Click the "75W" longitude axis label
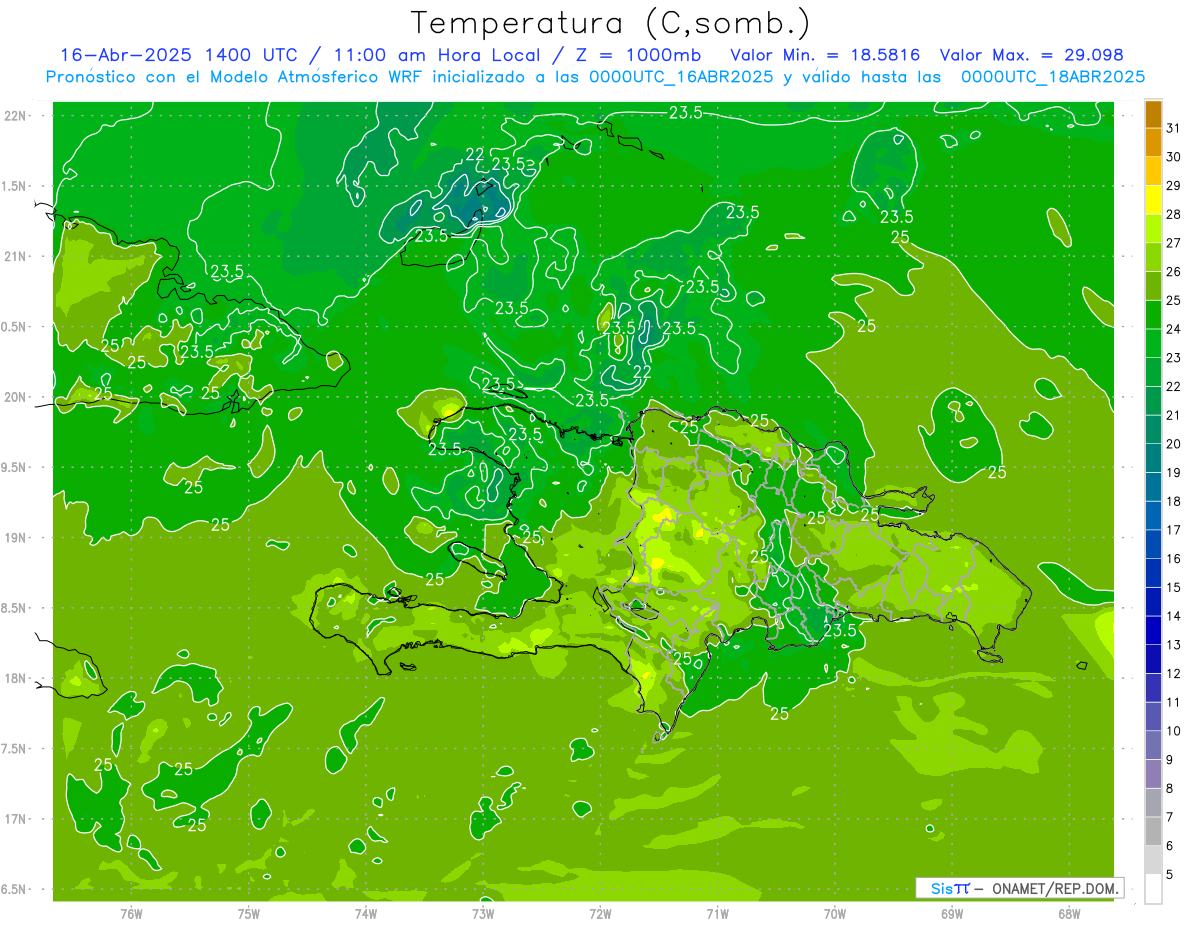1200x927 pixels. coord(249,913)
